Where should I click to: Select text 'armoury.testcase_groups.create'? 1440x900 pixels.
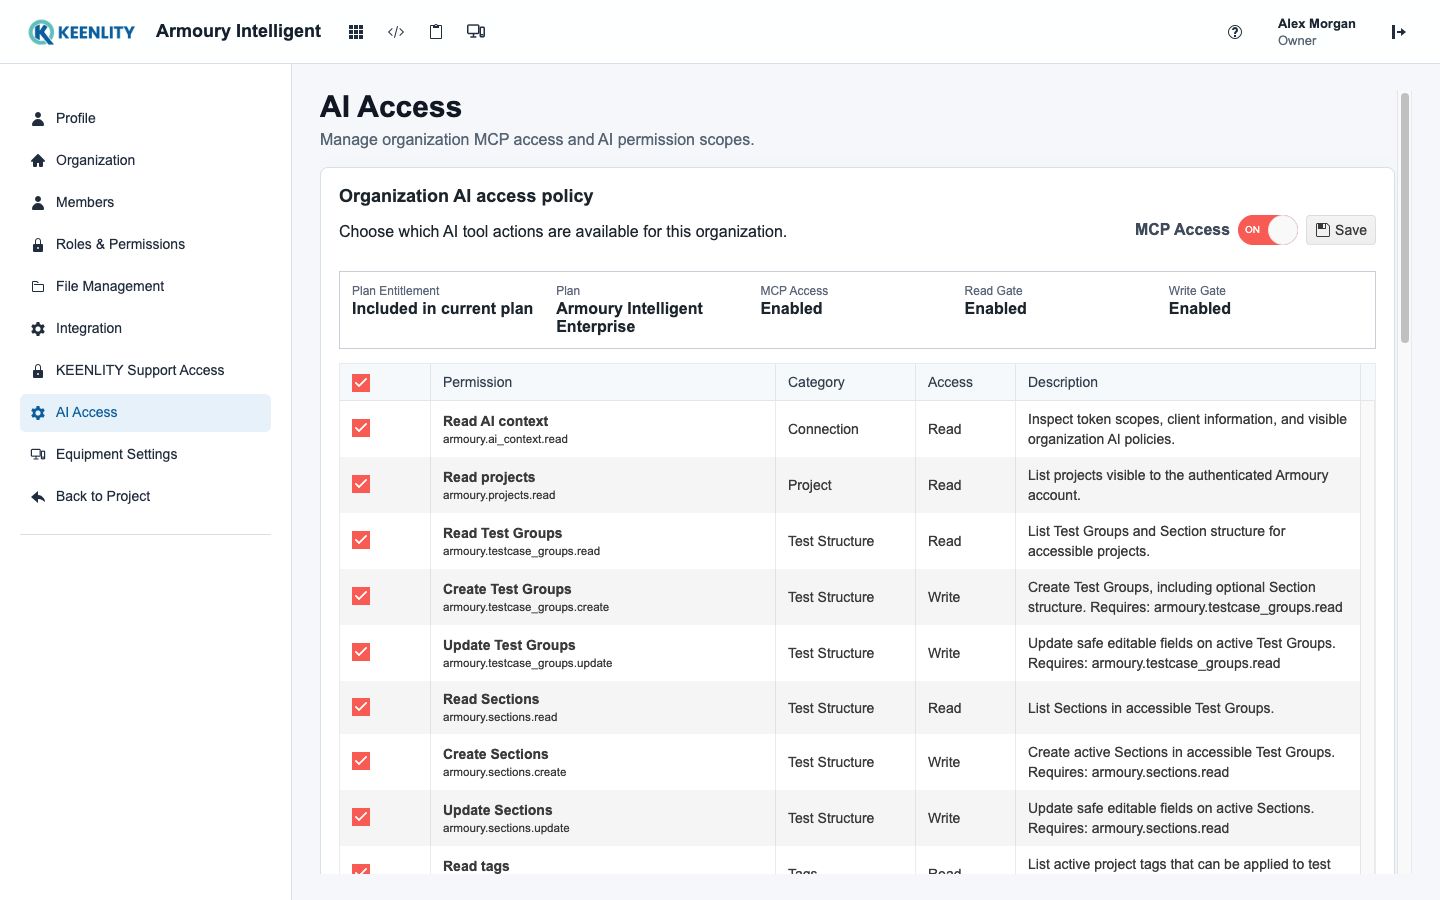pos(526,607)
